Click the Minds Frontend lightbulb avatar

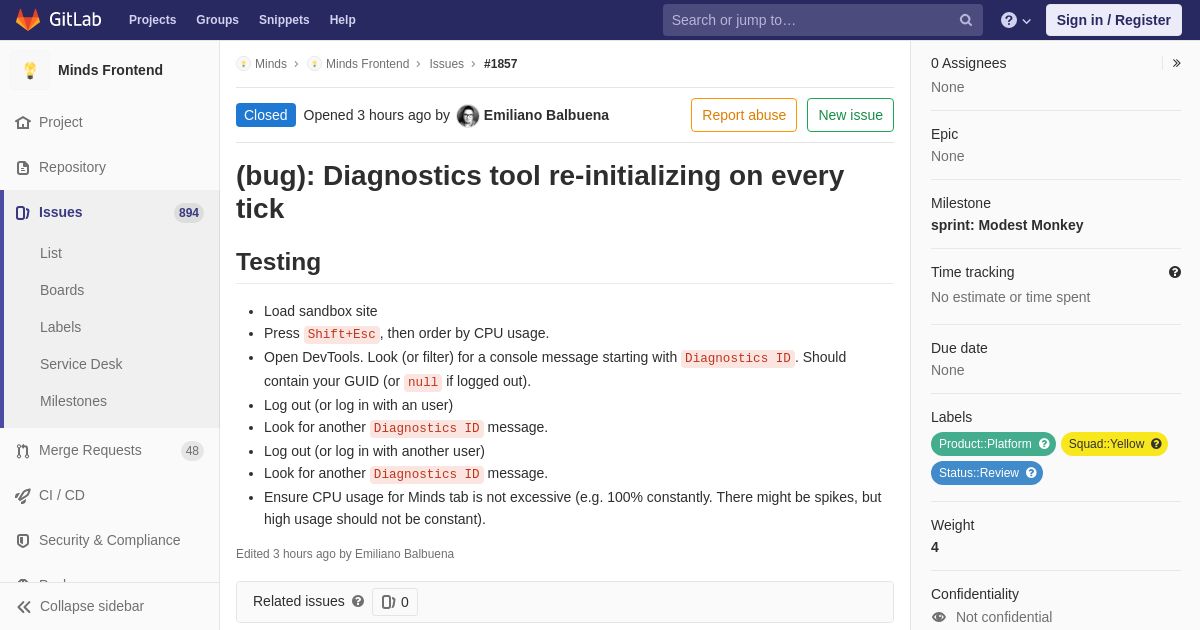30,70
